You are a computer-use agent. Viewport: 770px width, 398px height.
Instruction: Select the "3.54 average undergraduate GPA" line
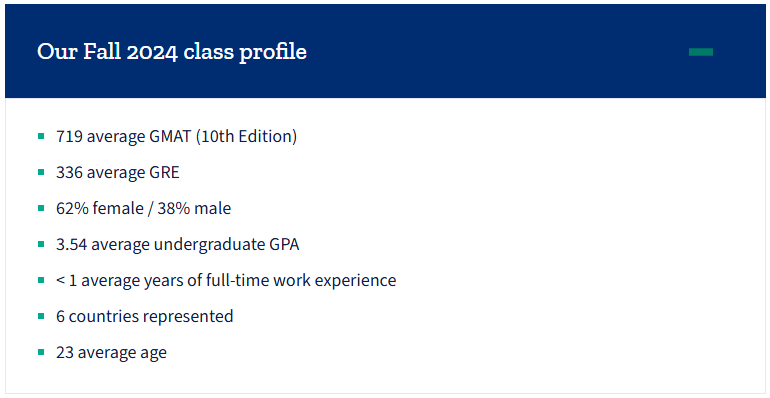tap(177, 244)
